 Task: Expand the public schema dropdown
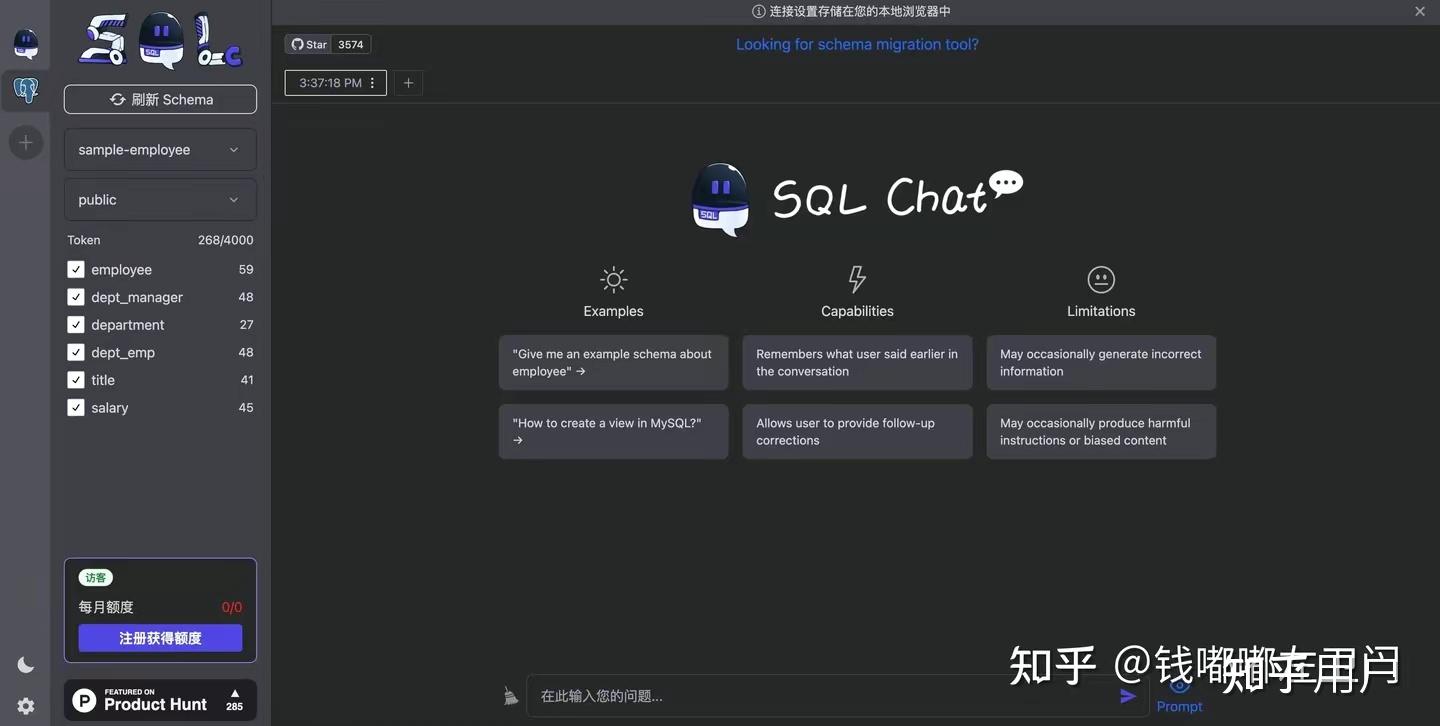(x=160, y=197)
